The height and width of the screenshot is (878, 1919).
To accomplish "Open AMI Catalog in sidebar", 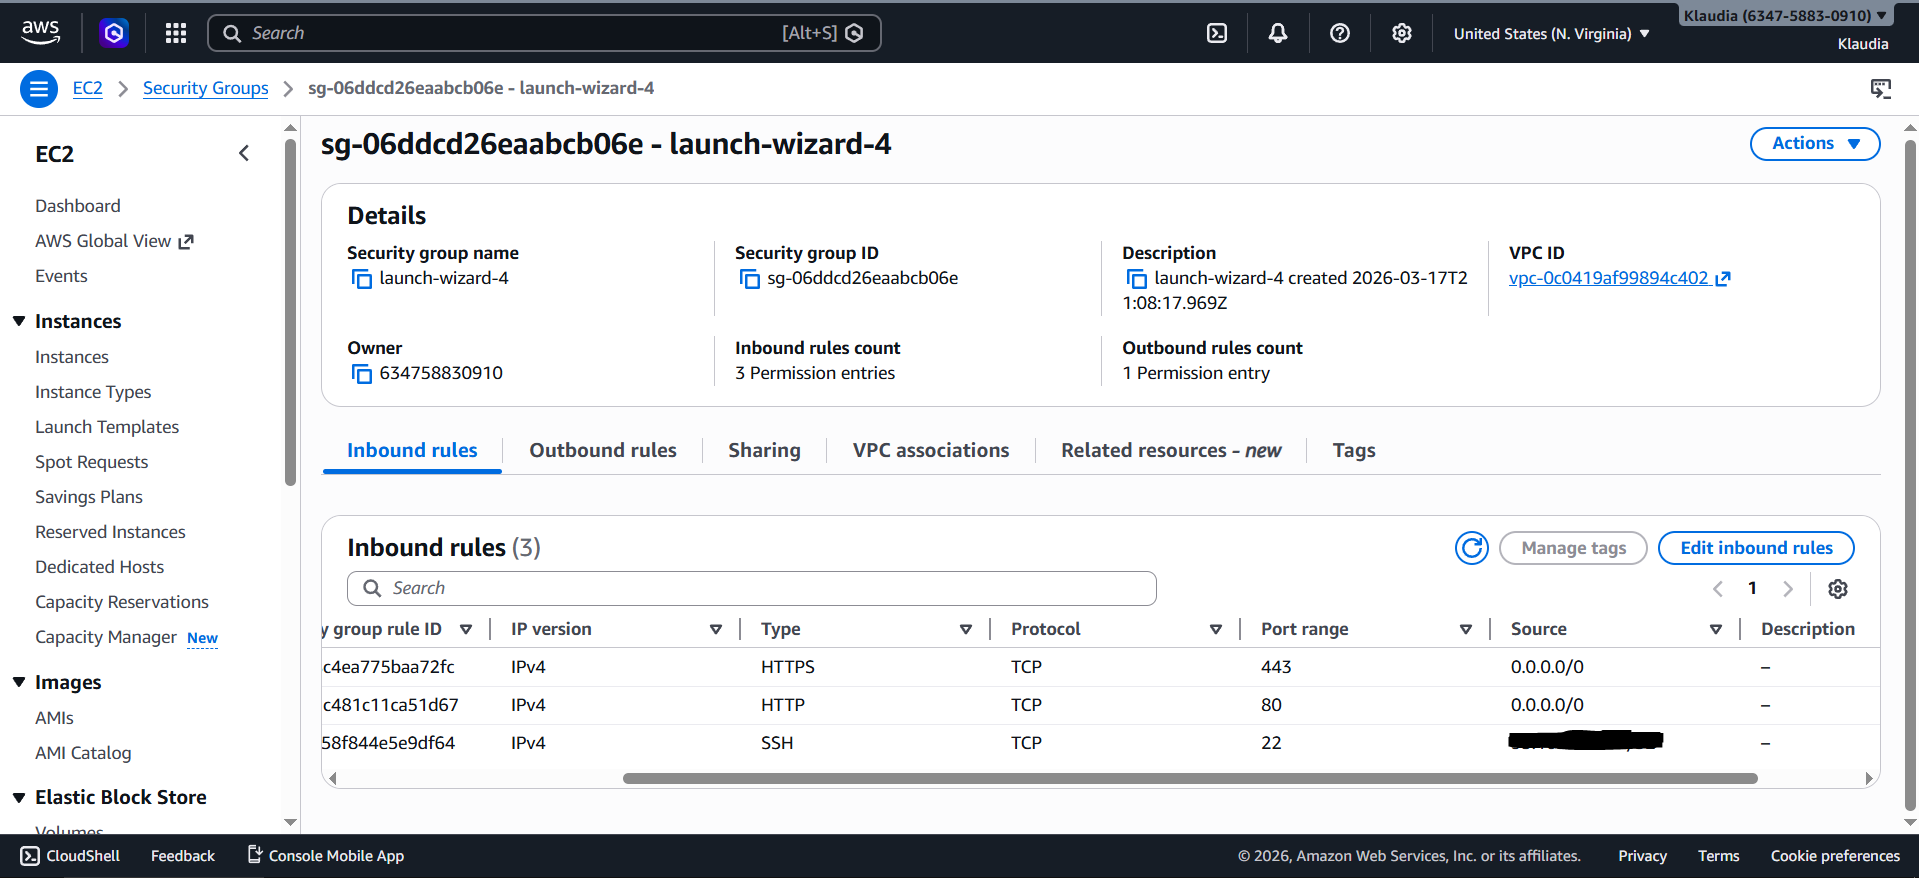I will coord(83,753).
